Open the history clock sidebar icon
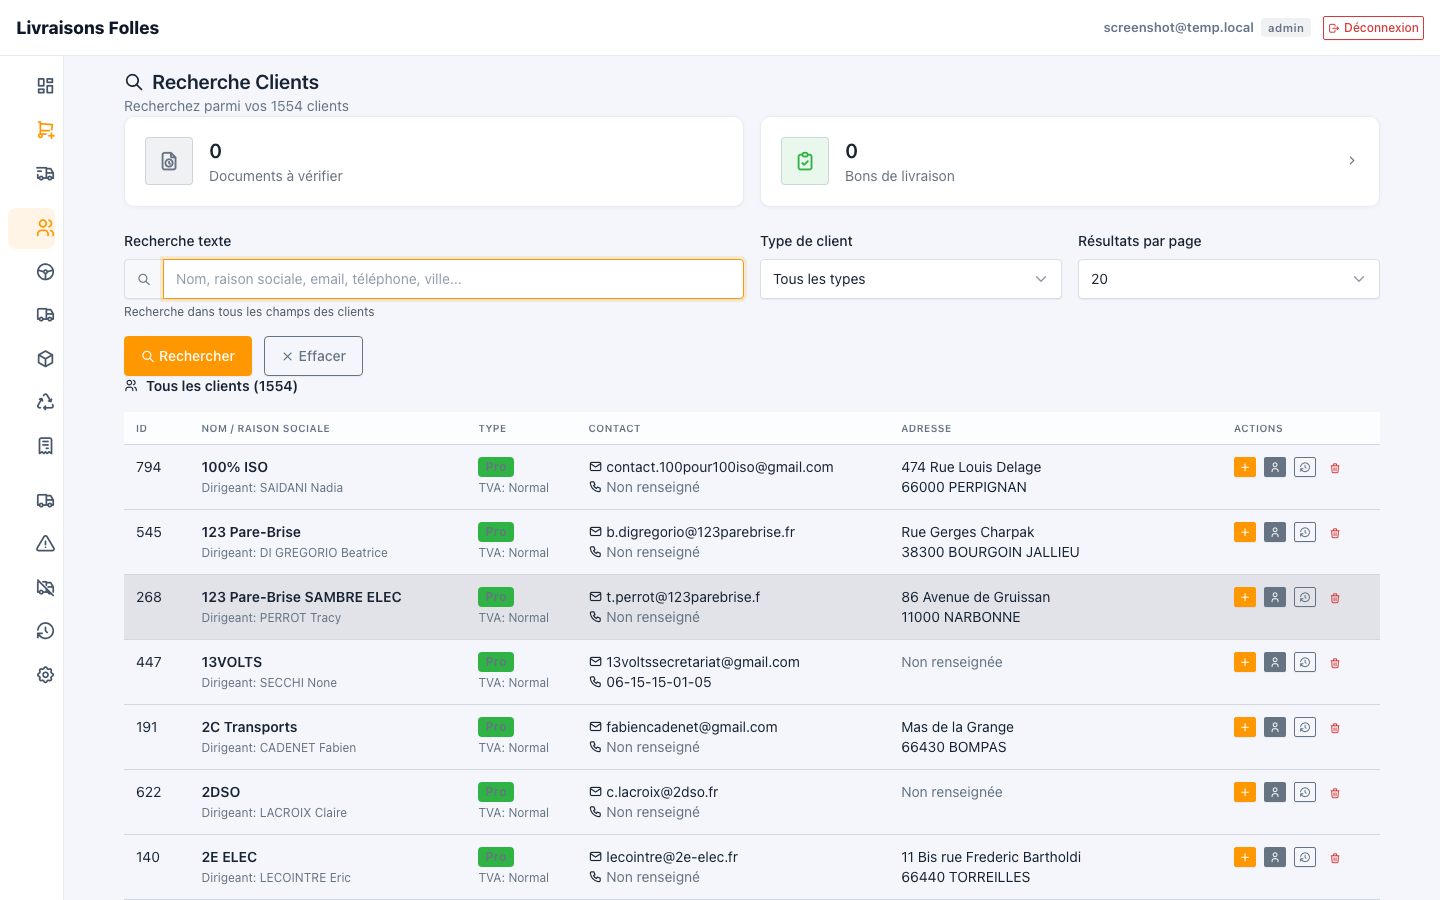Image resolution: width=1440 pixels, height=900 pixels. (x=45, y=631)
